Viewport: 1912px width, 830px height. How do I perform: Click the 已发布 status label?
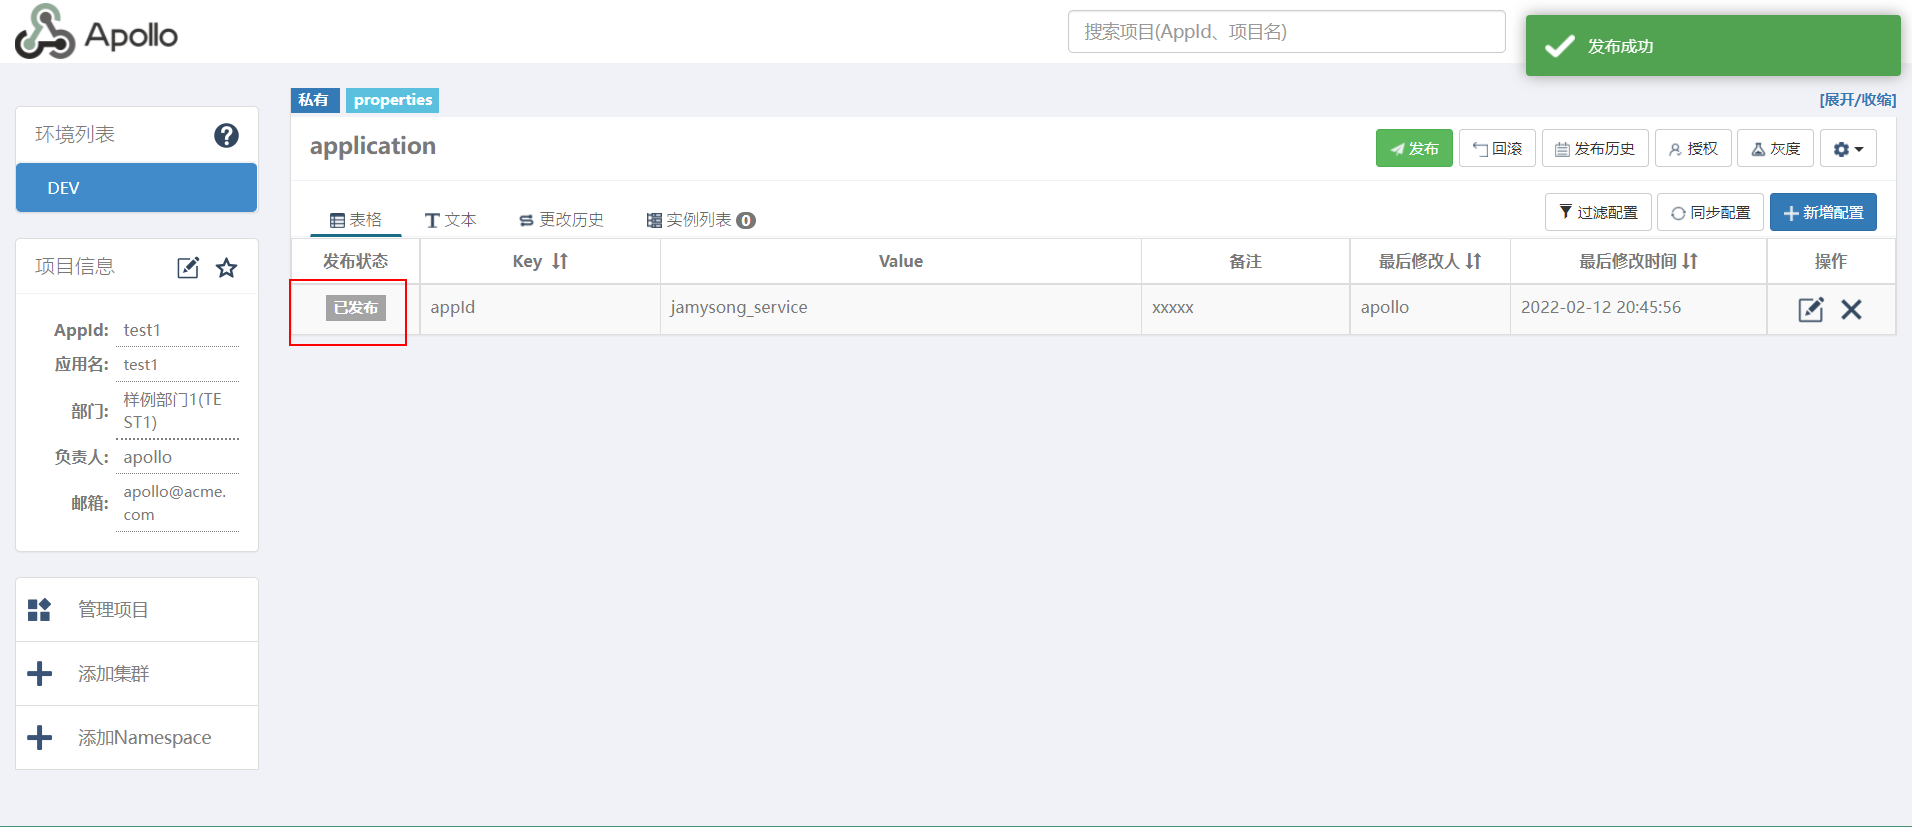pyautogui.click(x=356, y=308)
